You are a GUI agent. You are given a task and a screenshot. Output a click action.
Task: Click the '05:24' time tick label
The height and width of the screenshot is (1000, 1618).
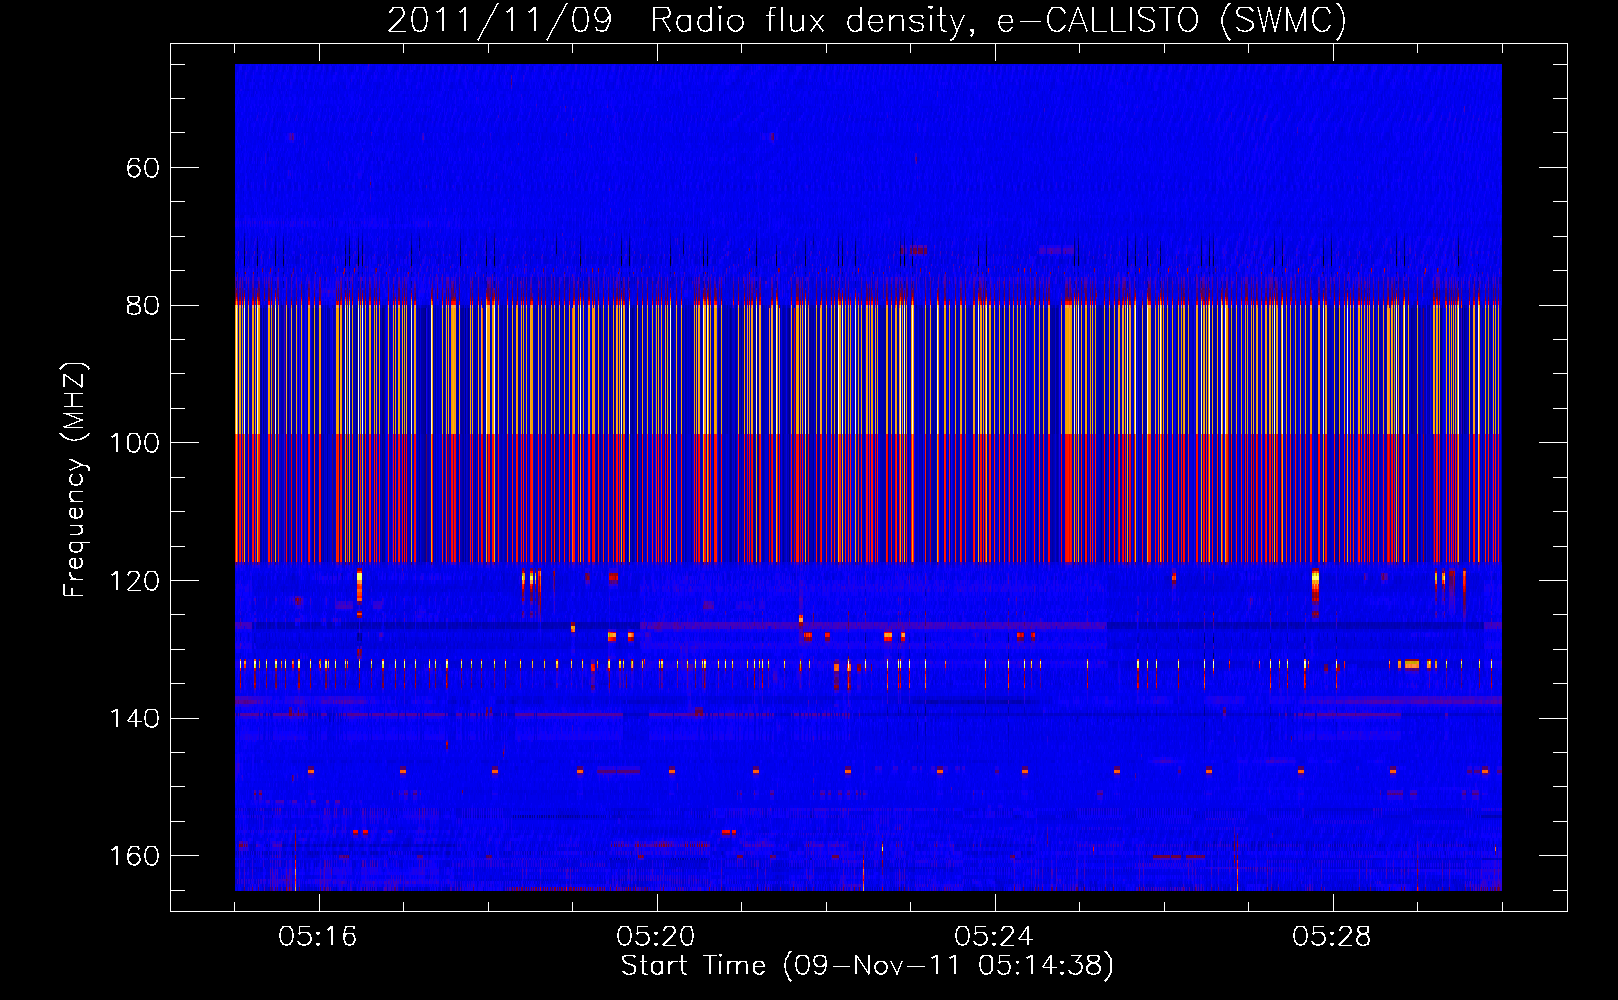(x=994, y=937)
